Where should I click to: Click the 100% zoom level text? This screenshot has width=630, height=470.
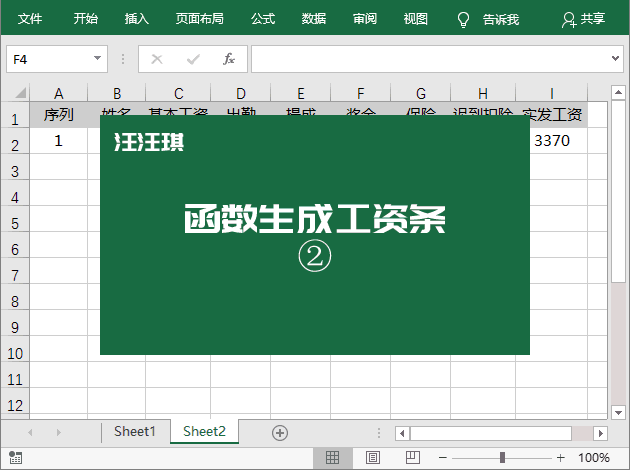593,458
